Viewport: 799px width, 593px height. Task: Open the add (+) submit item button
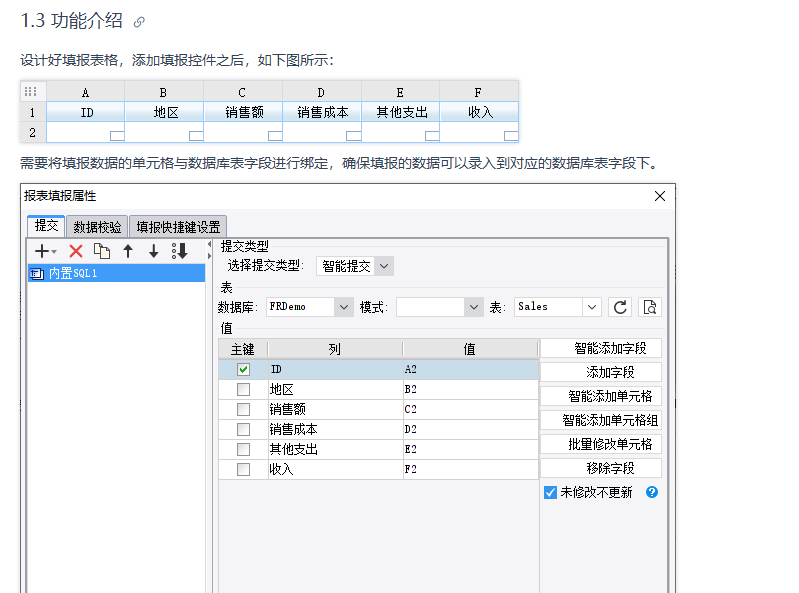point(45,251)
